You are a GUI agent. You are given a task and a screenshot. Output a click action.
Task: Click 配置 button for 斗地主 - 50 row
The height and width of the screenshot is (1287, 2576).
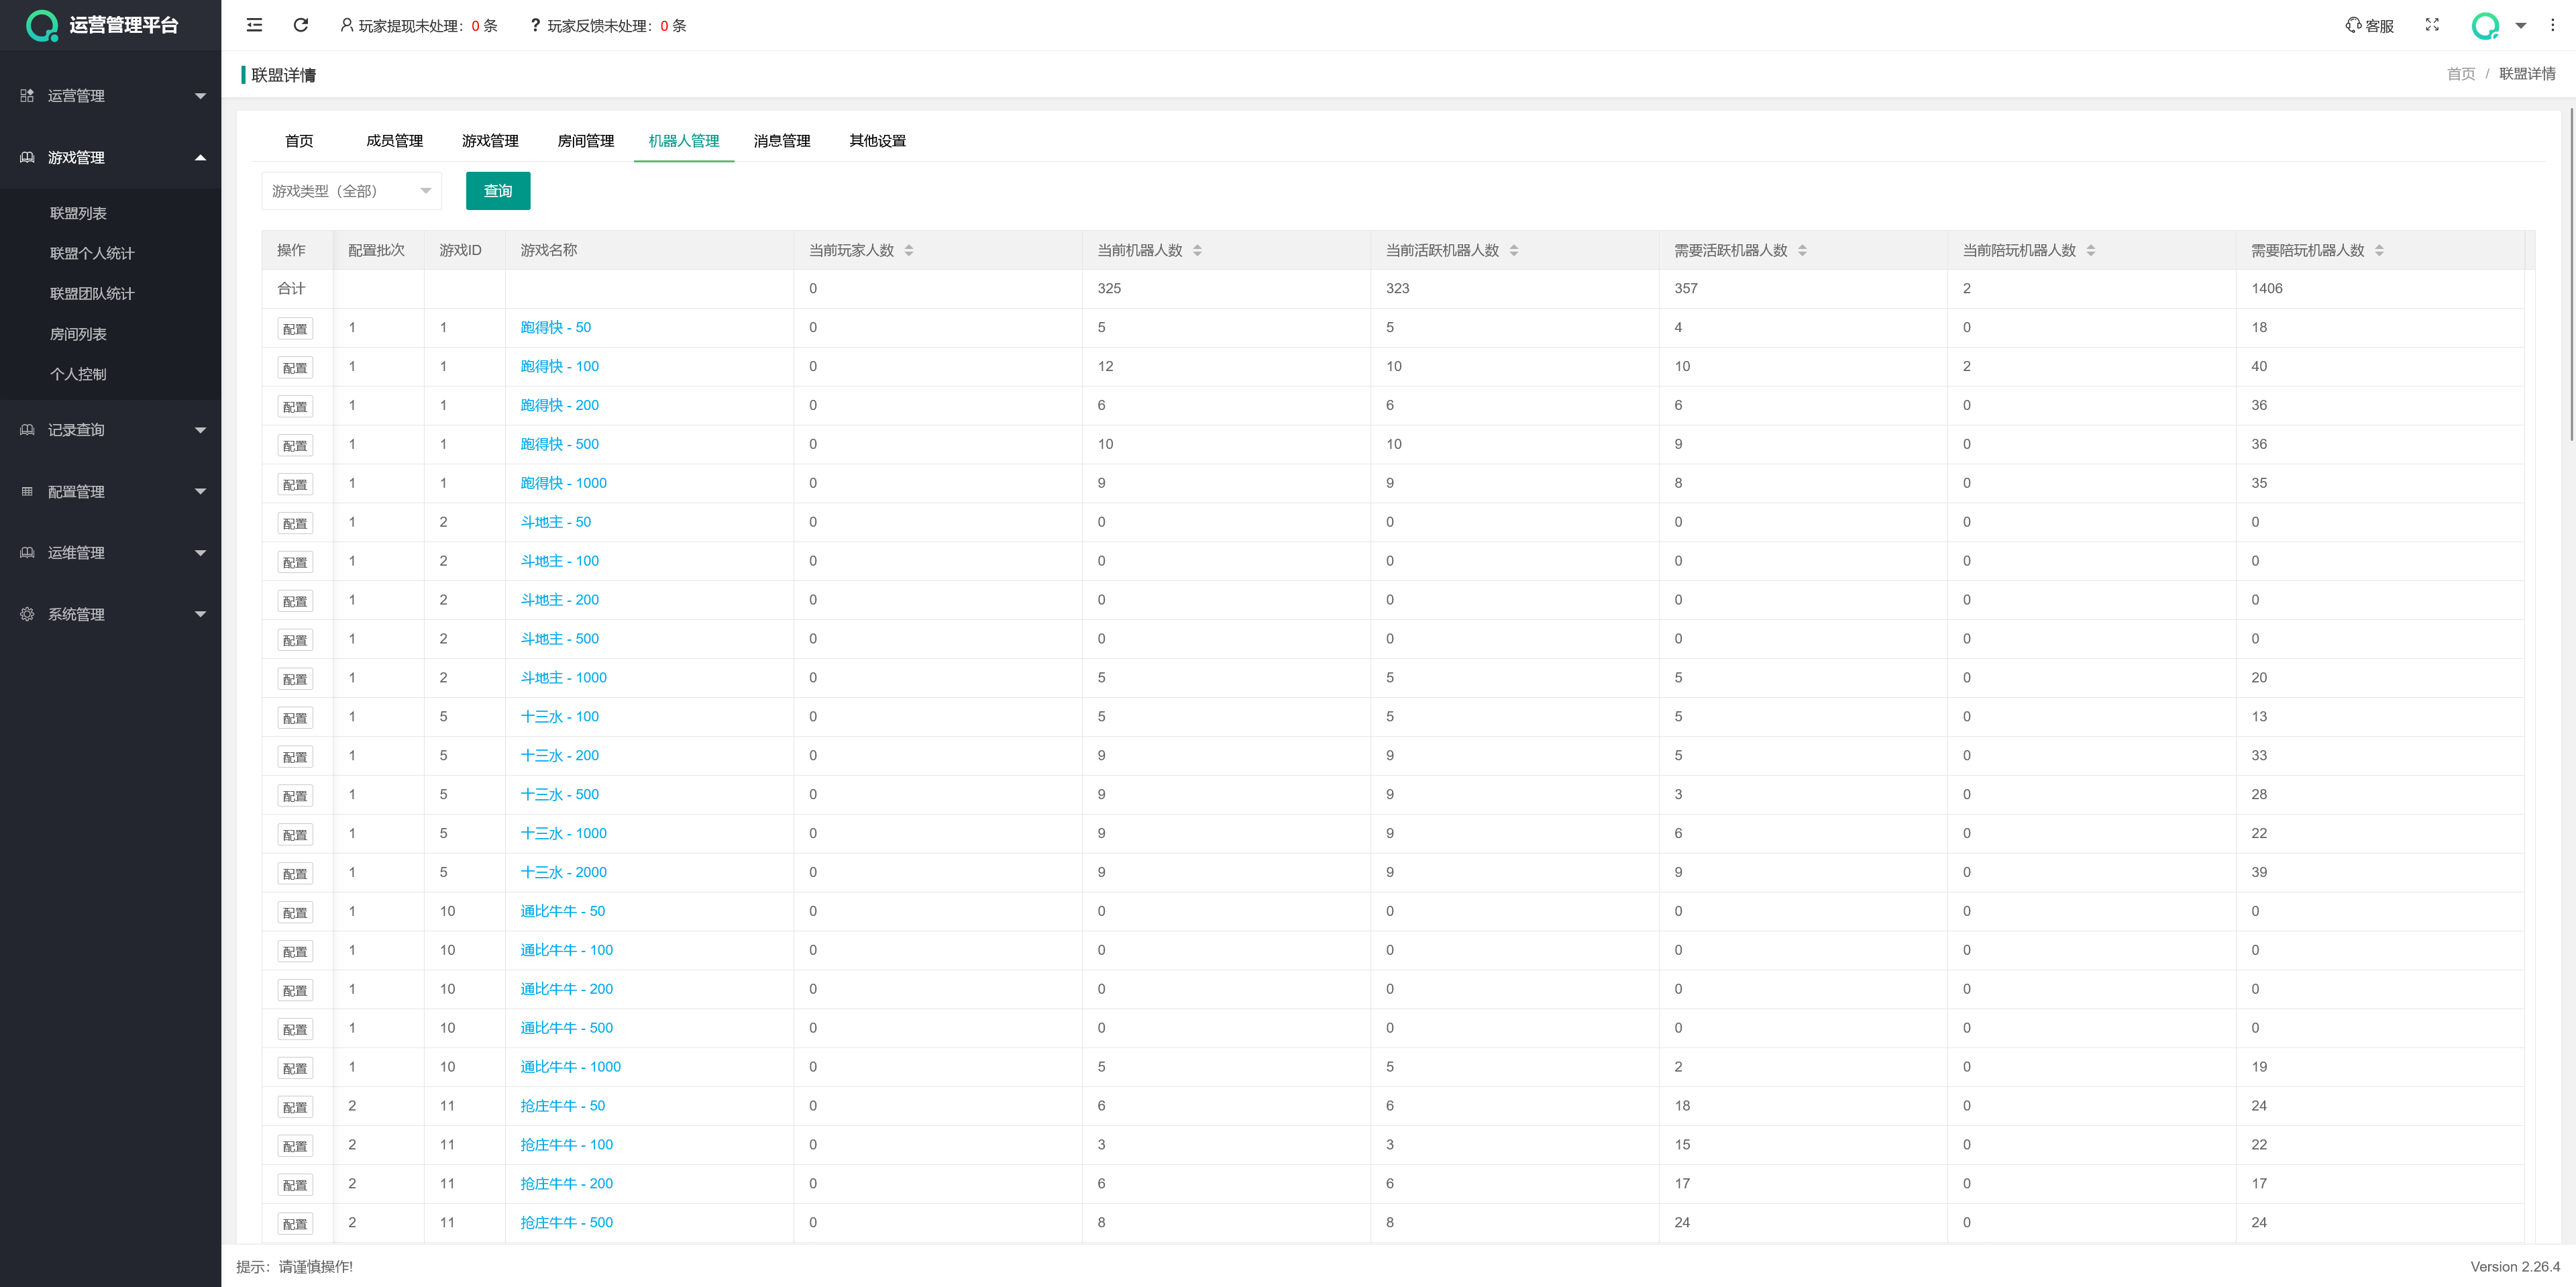coord(294,523)
